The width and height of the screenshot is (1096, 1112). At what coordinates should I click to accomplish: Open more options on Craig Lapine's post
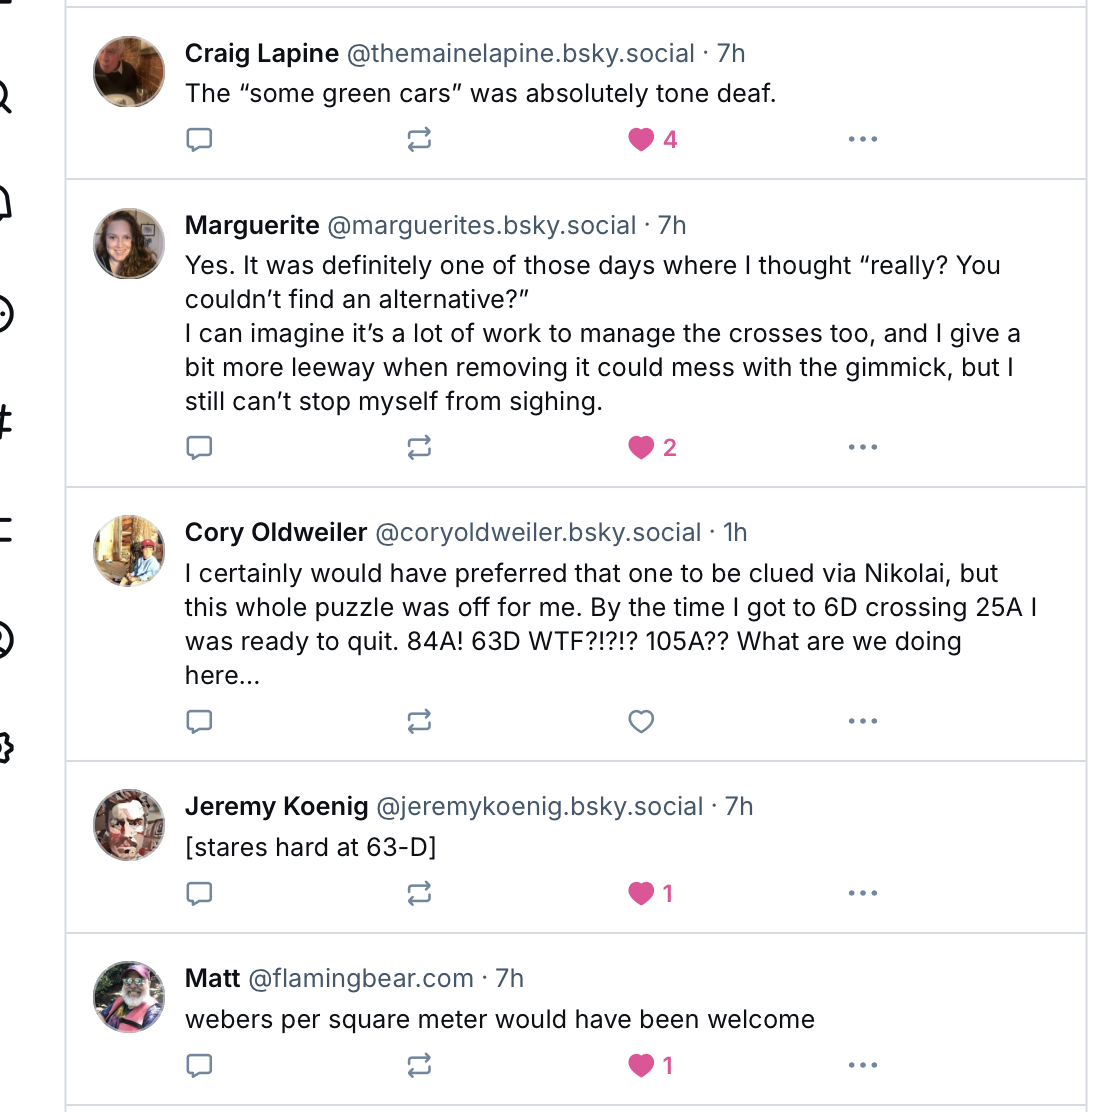click(862, 139)
